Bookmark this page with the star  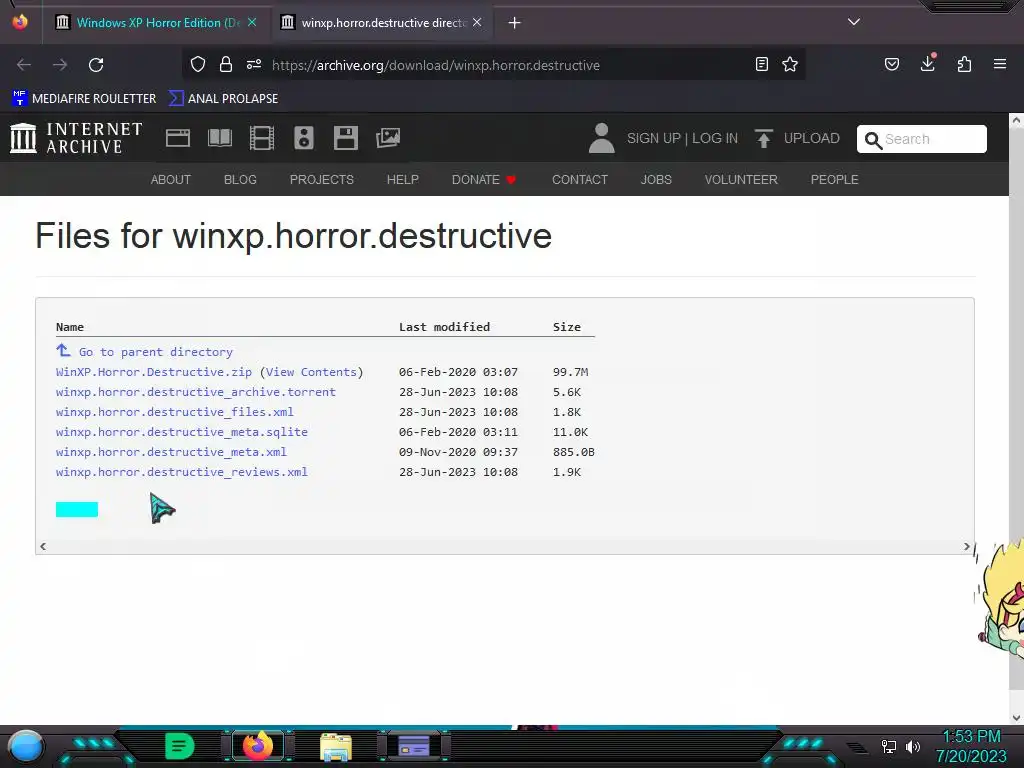pos(790,64)
